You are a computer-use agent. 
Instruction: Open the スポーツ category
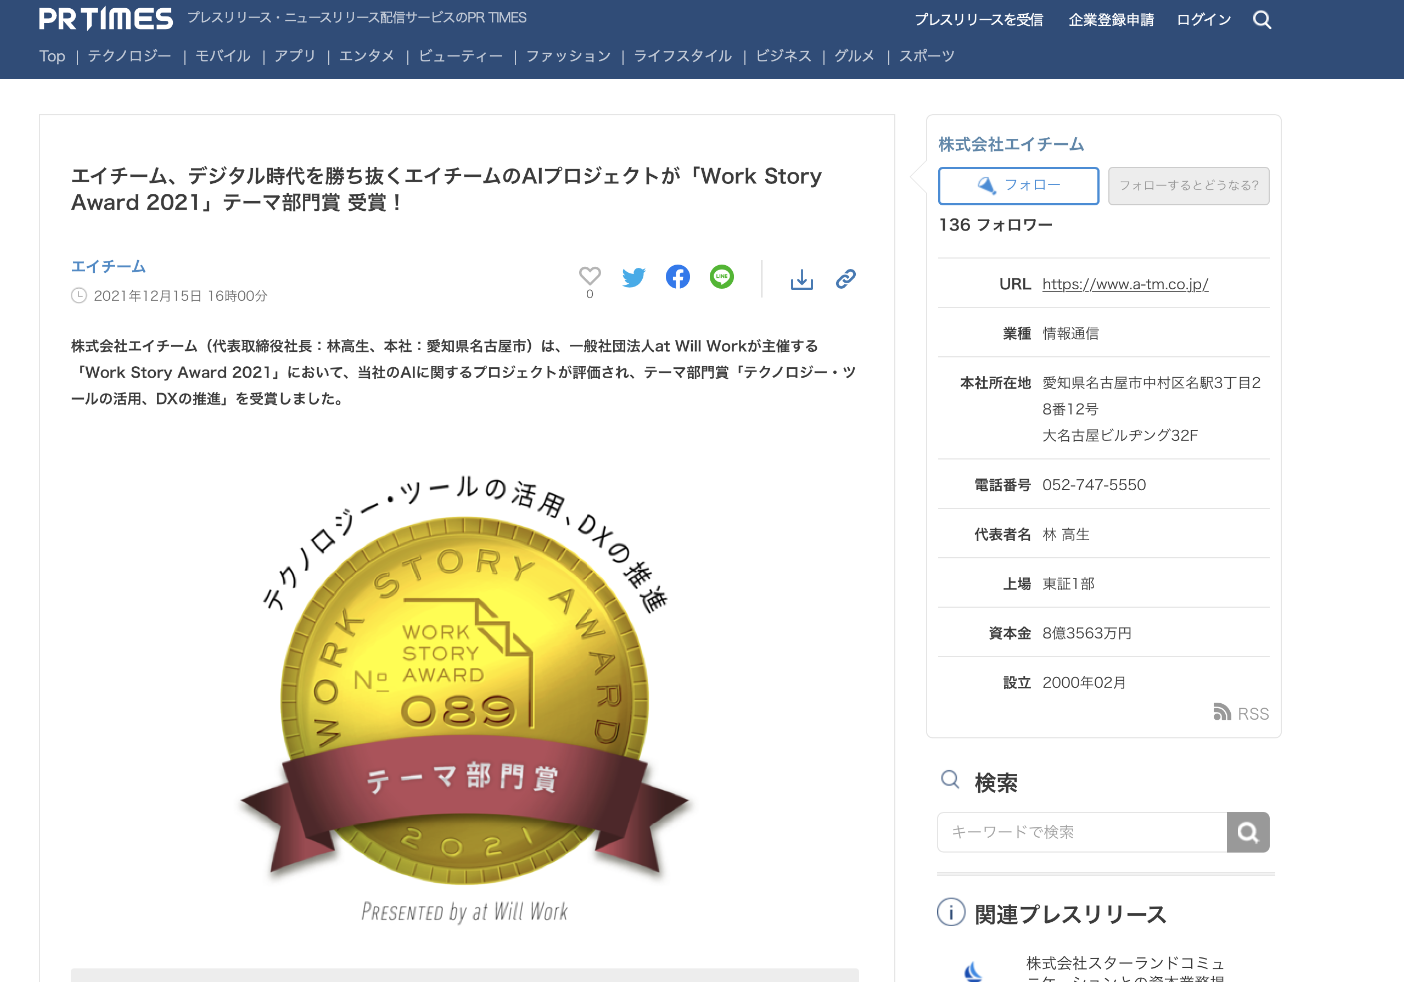tap(927, 56)
